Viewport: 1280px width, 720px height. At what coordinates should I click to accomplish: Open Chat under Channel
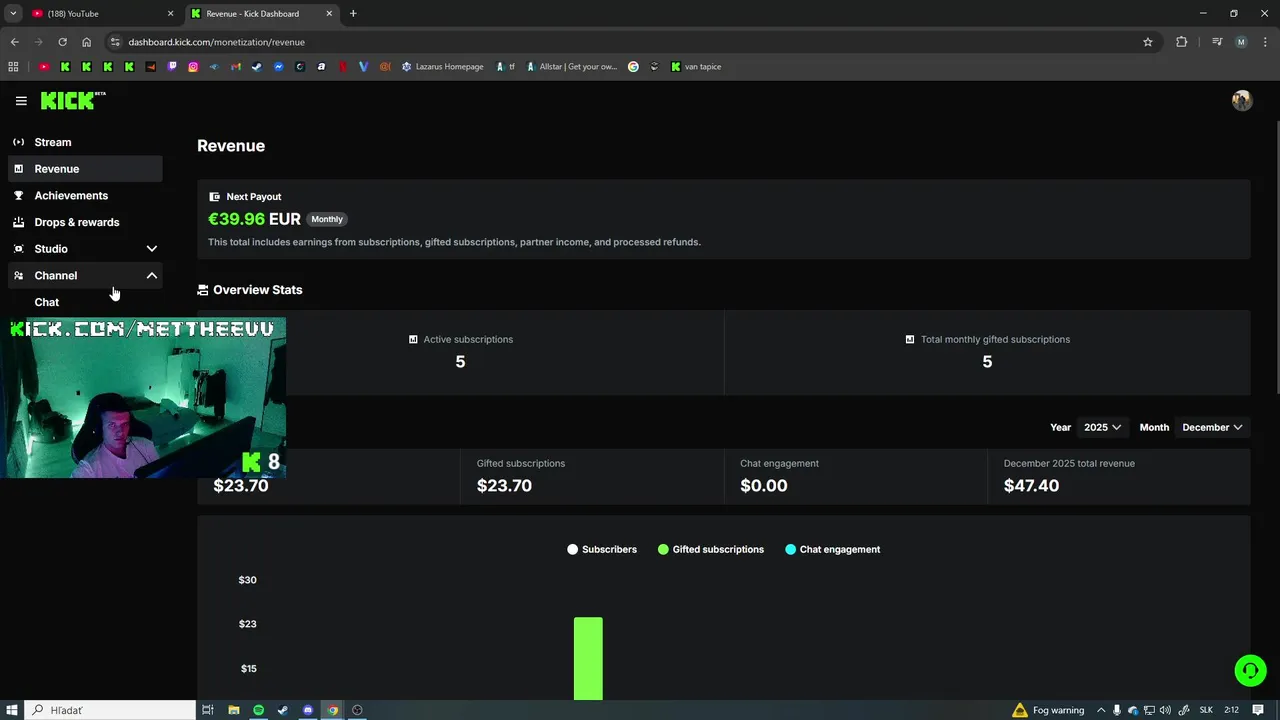pos(47,302)
